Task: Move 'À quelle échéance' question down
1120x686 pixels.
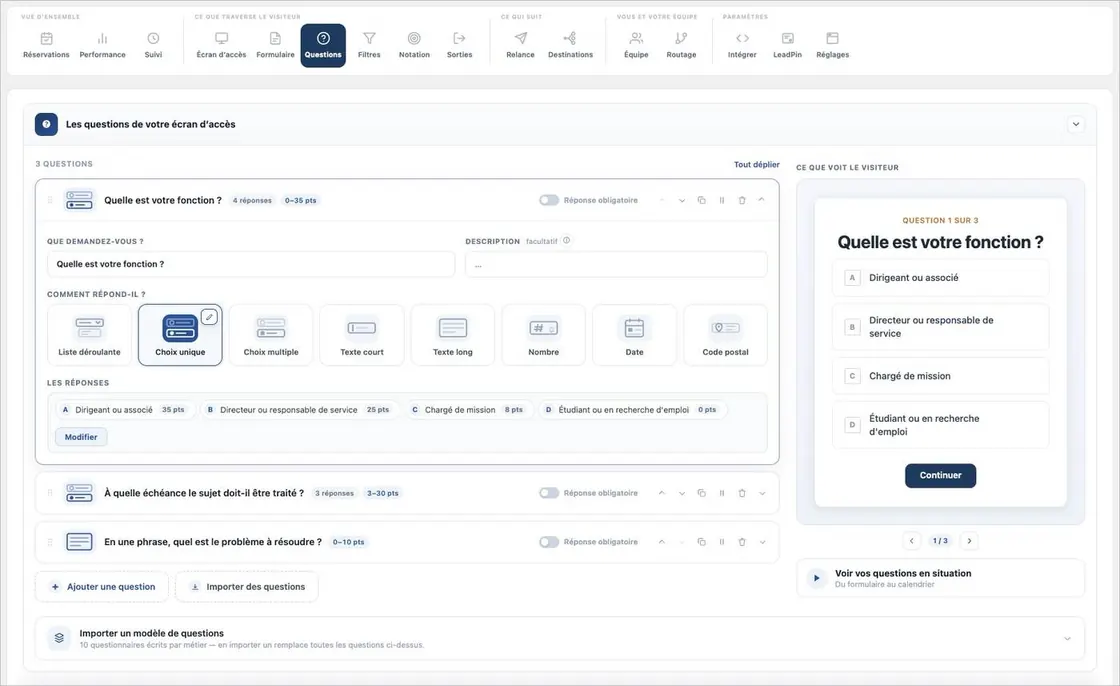Action: pos(681,493)
